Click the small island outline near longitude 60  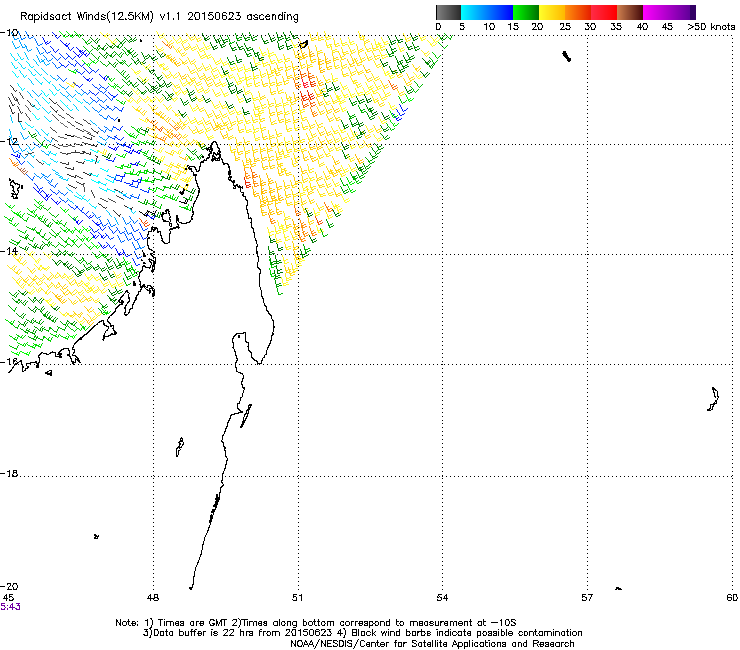713,399
